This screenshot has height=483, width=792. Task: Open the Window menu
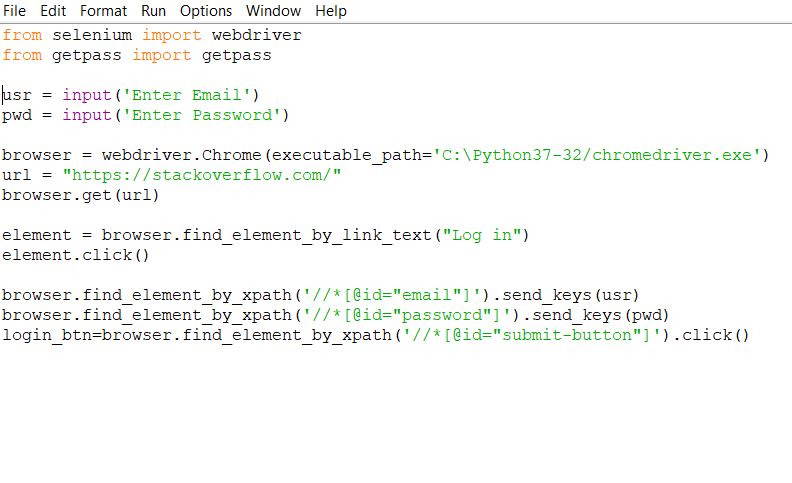click(273, 11)
